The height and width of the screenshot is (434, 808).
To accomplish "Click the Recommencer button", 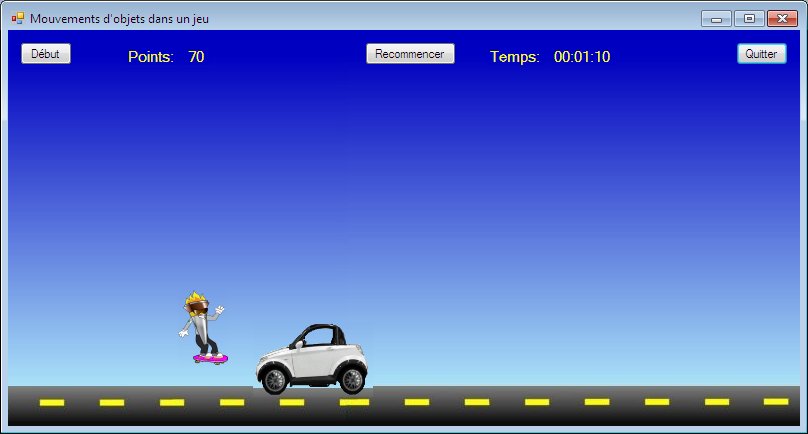I will 410,54.
